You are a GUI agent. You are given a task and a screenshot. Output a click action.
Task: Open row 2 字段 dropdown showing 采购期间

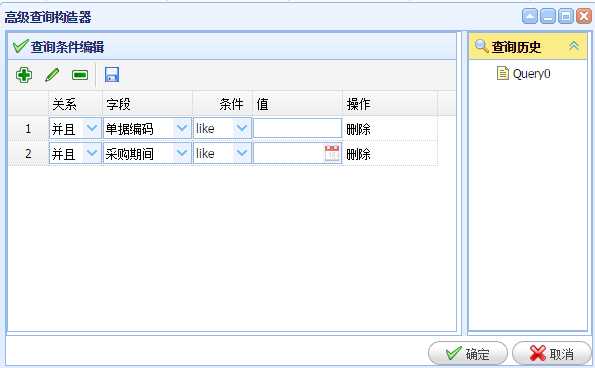click(182, 153)
